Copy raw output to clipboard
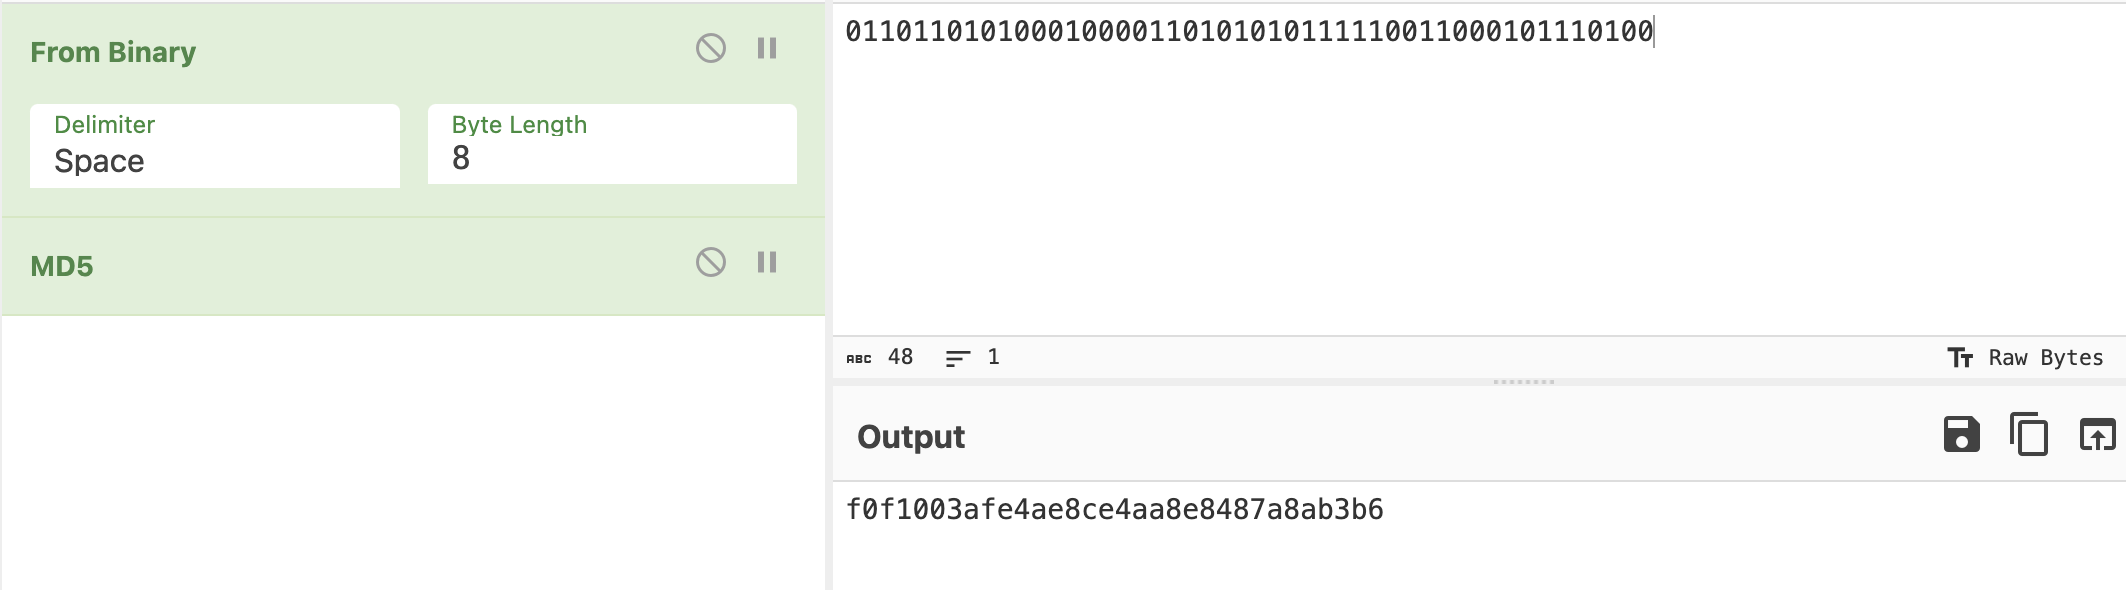 click(x=2029, y=435)
